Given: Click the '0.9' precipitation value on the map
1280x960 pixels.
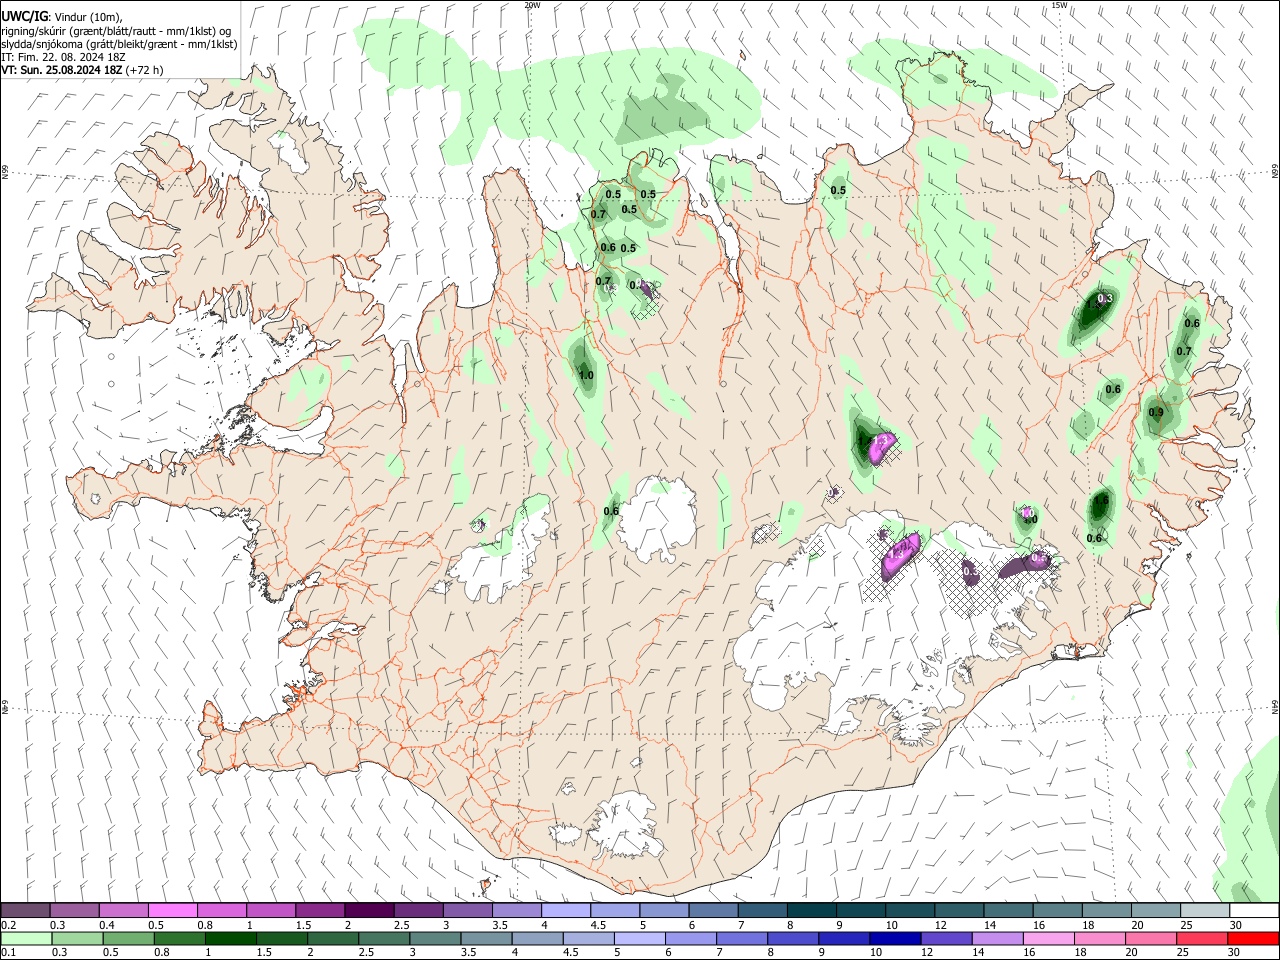Looking at the screenshot, I should point(1156,412).
